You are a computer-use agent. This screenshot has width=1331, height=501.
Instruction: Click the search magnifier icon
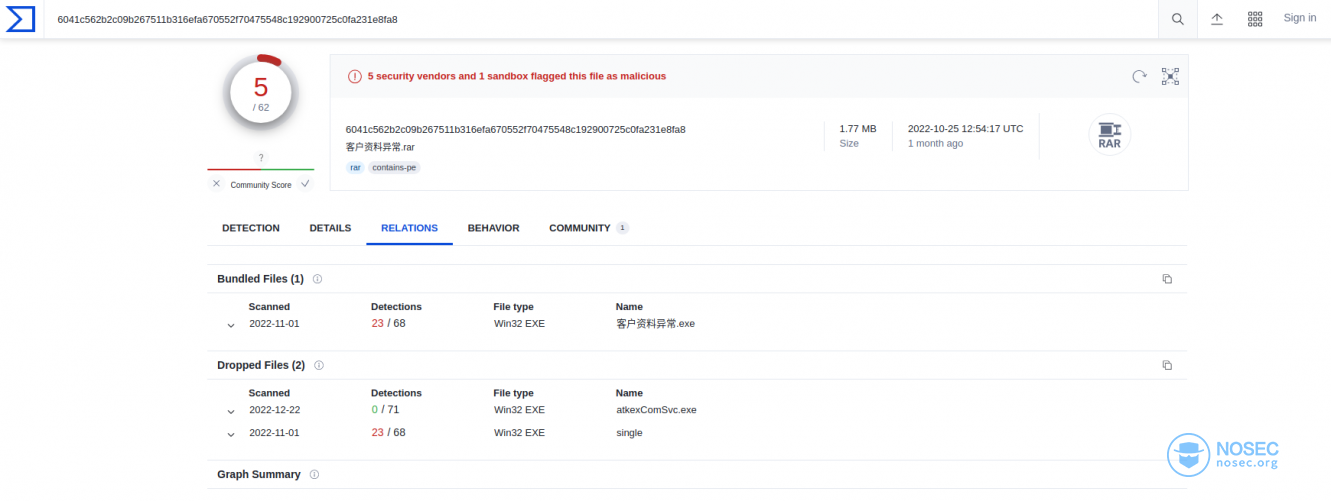(1178, 18)
